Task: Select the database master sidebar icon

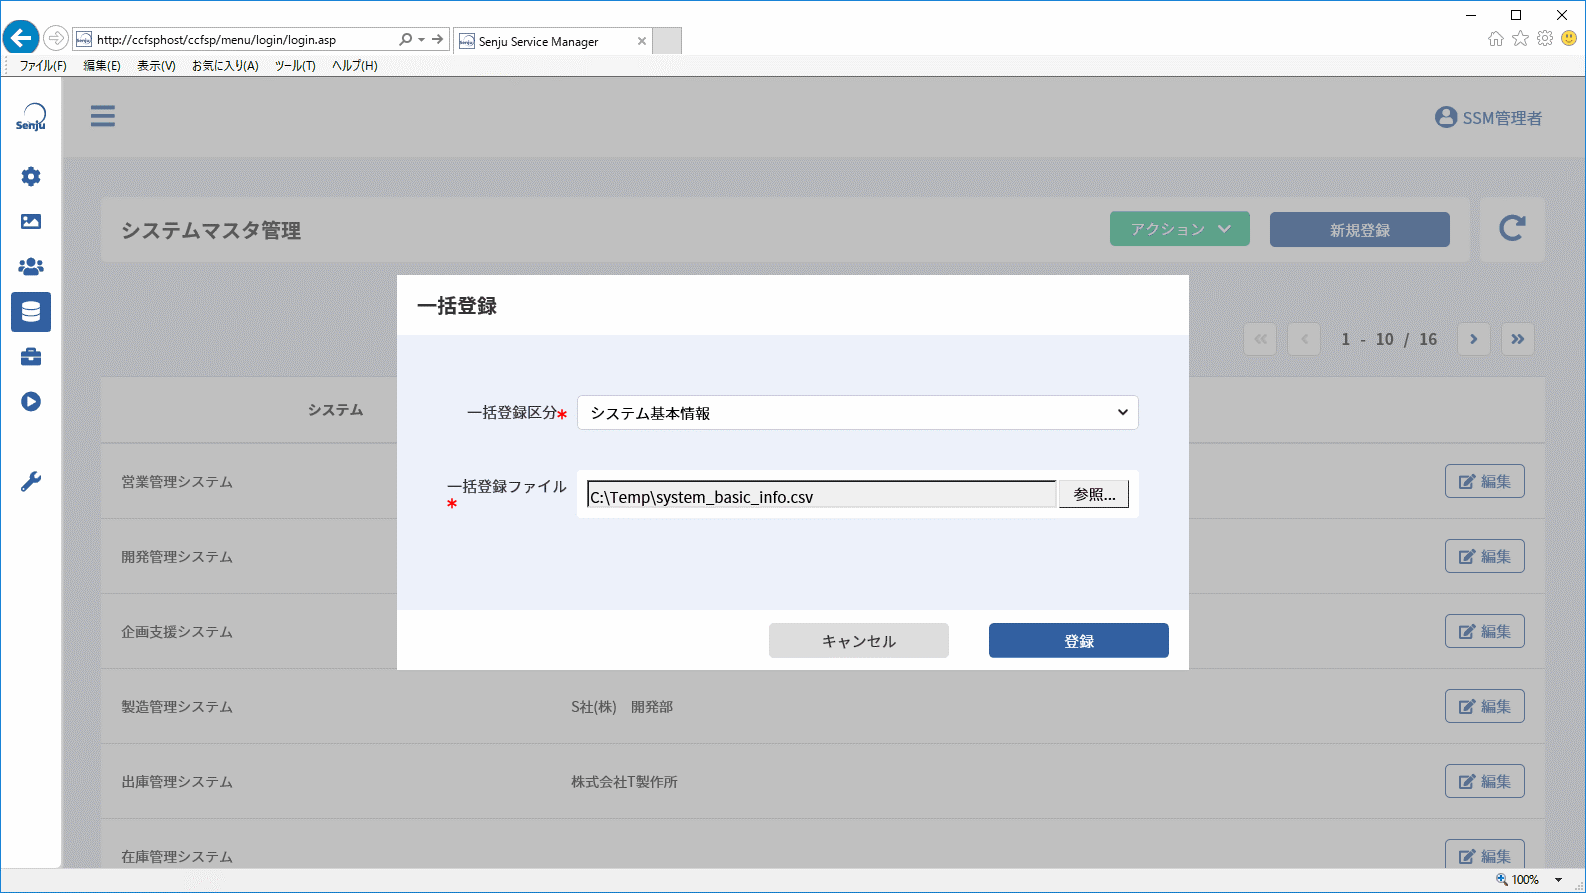Action: (31, 312)
